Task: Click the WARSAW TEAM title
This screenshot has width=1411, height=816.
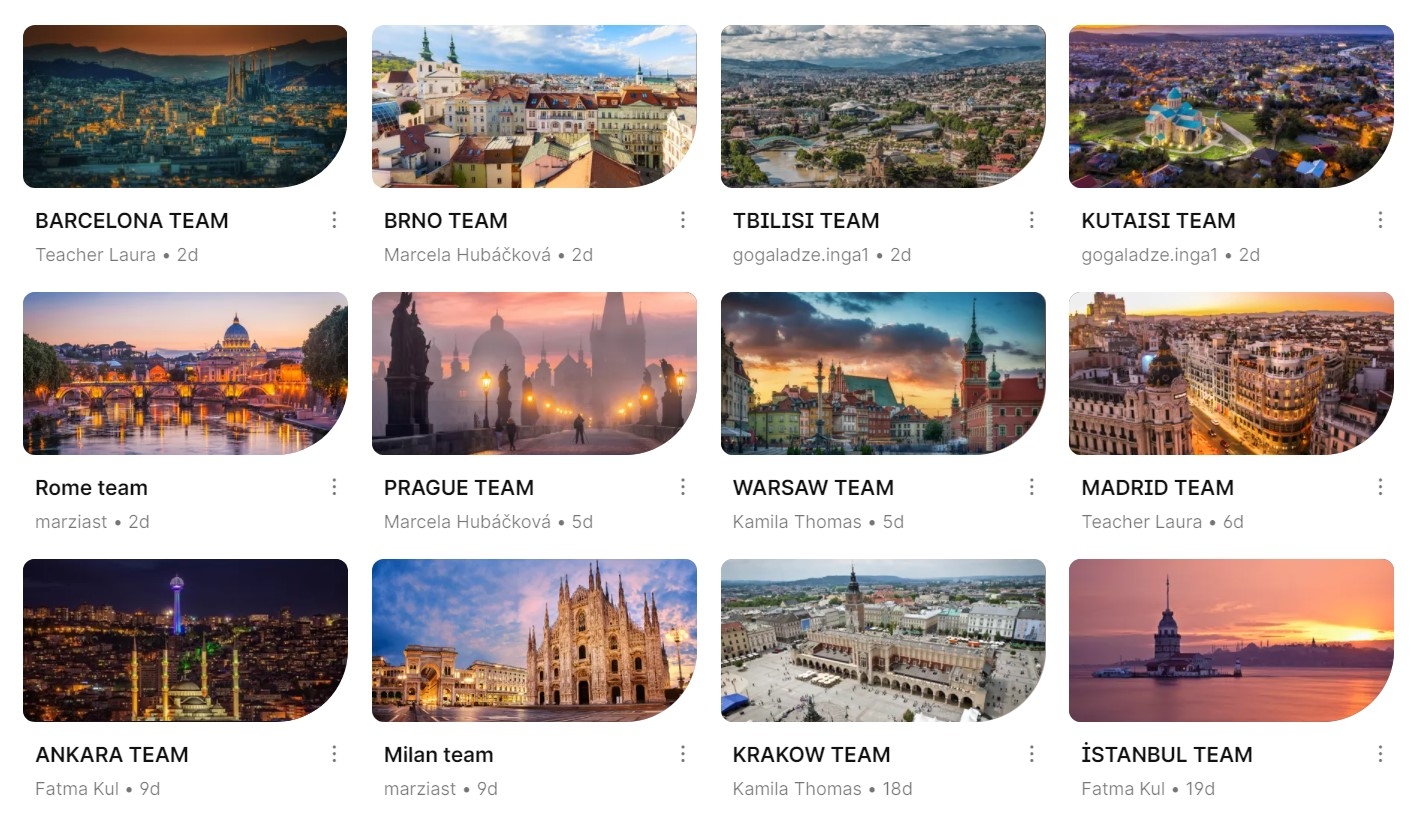Action: pos(813,488)
